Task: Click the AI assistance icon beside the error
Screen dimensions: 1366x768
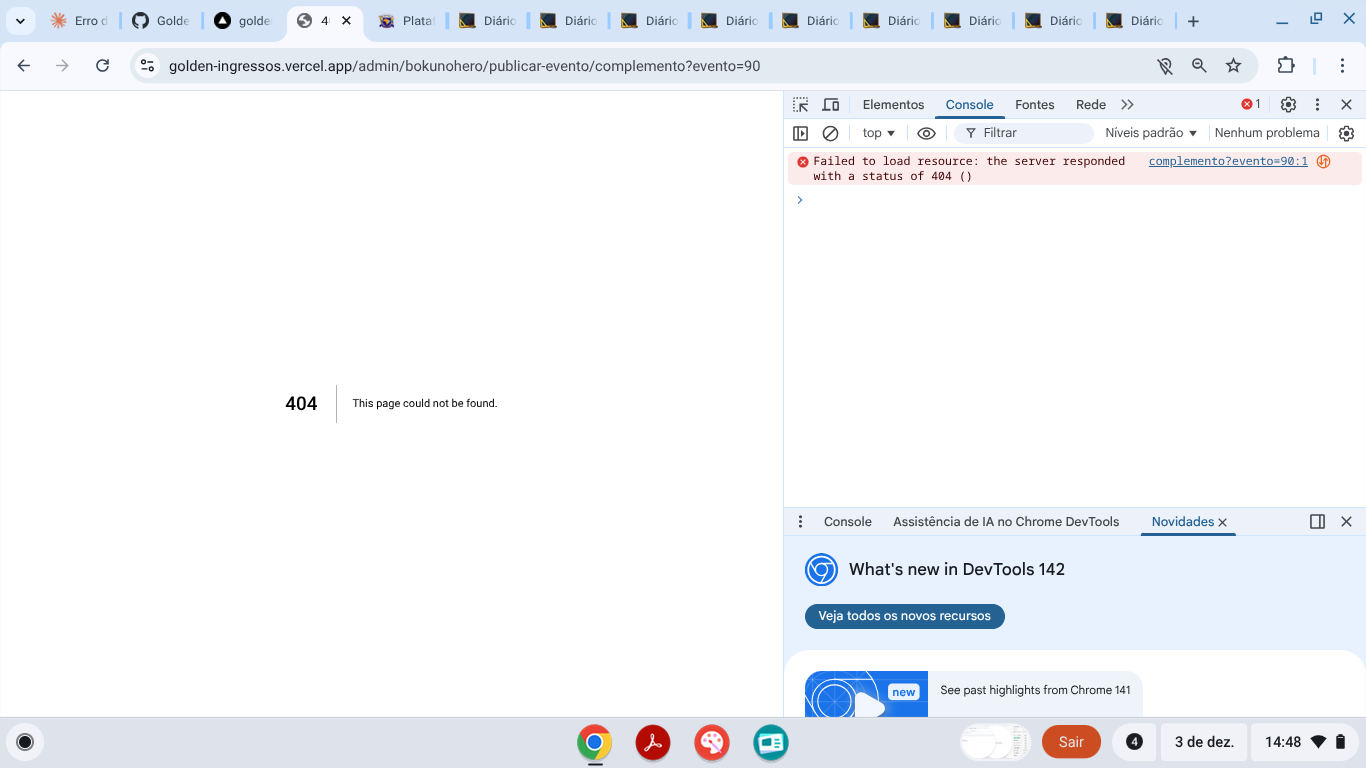Action: [1323, 161]
